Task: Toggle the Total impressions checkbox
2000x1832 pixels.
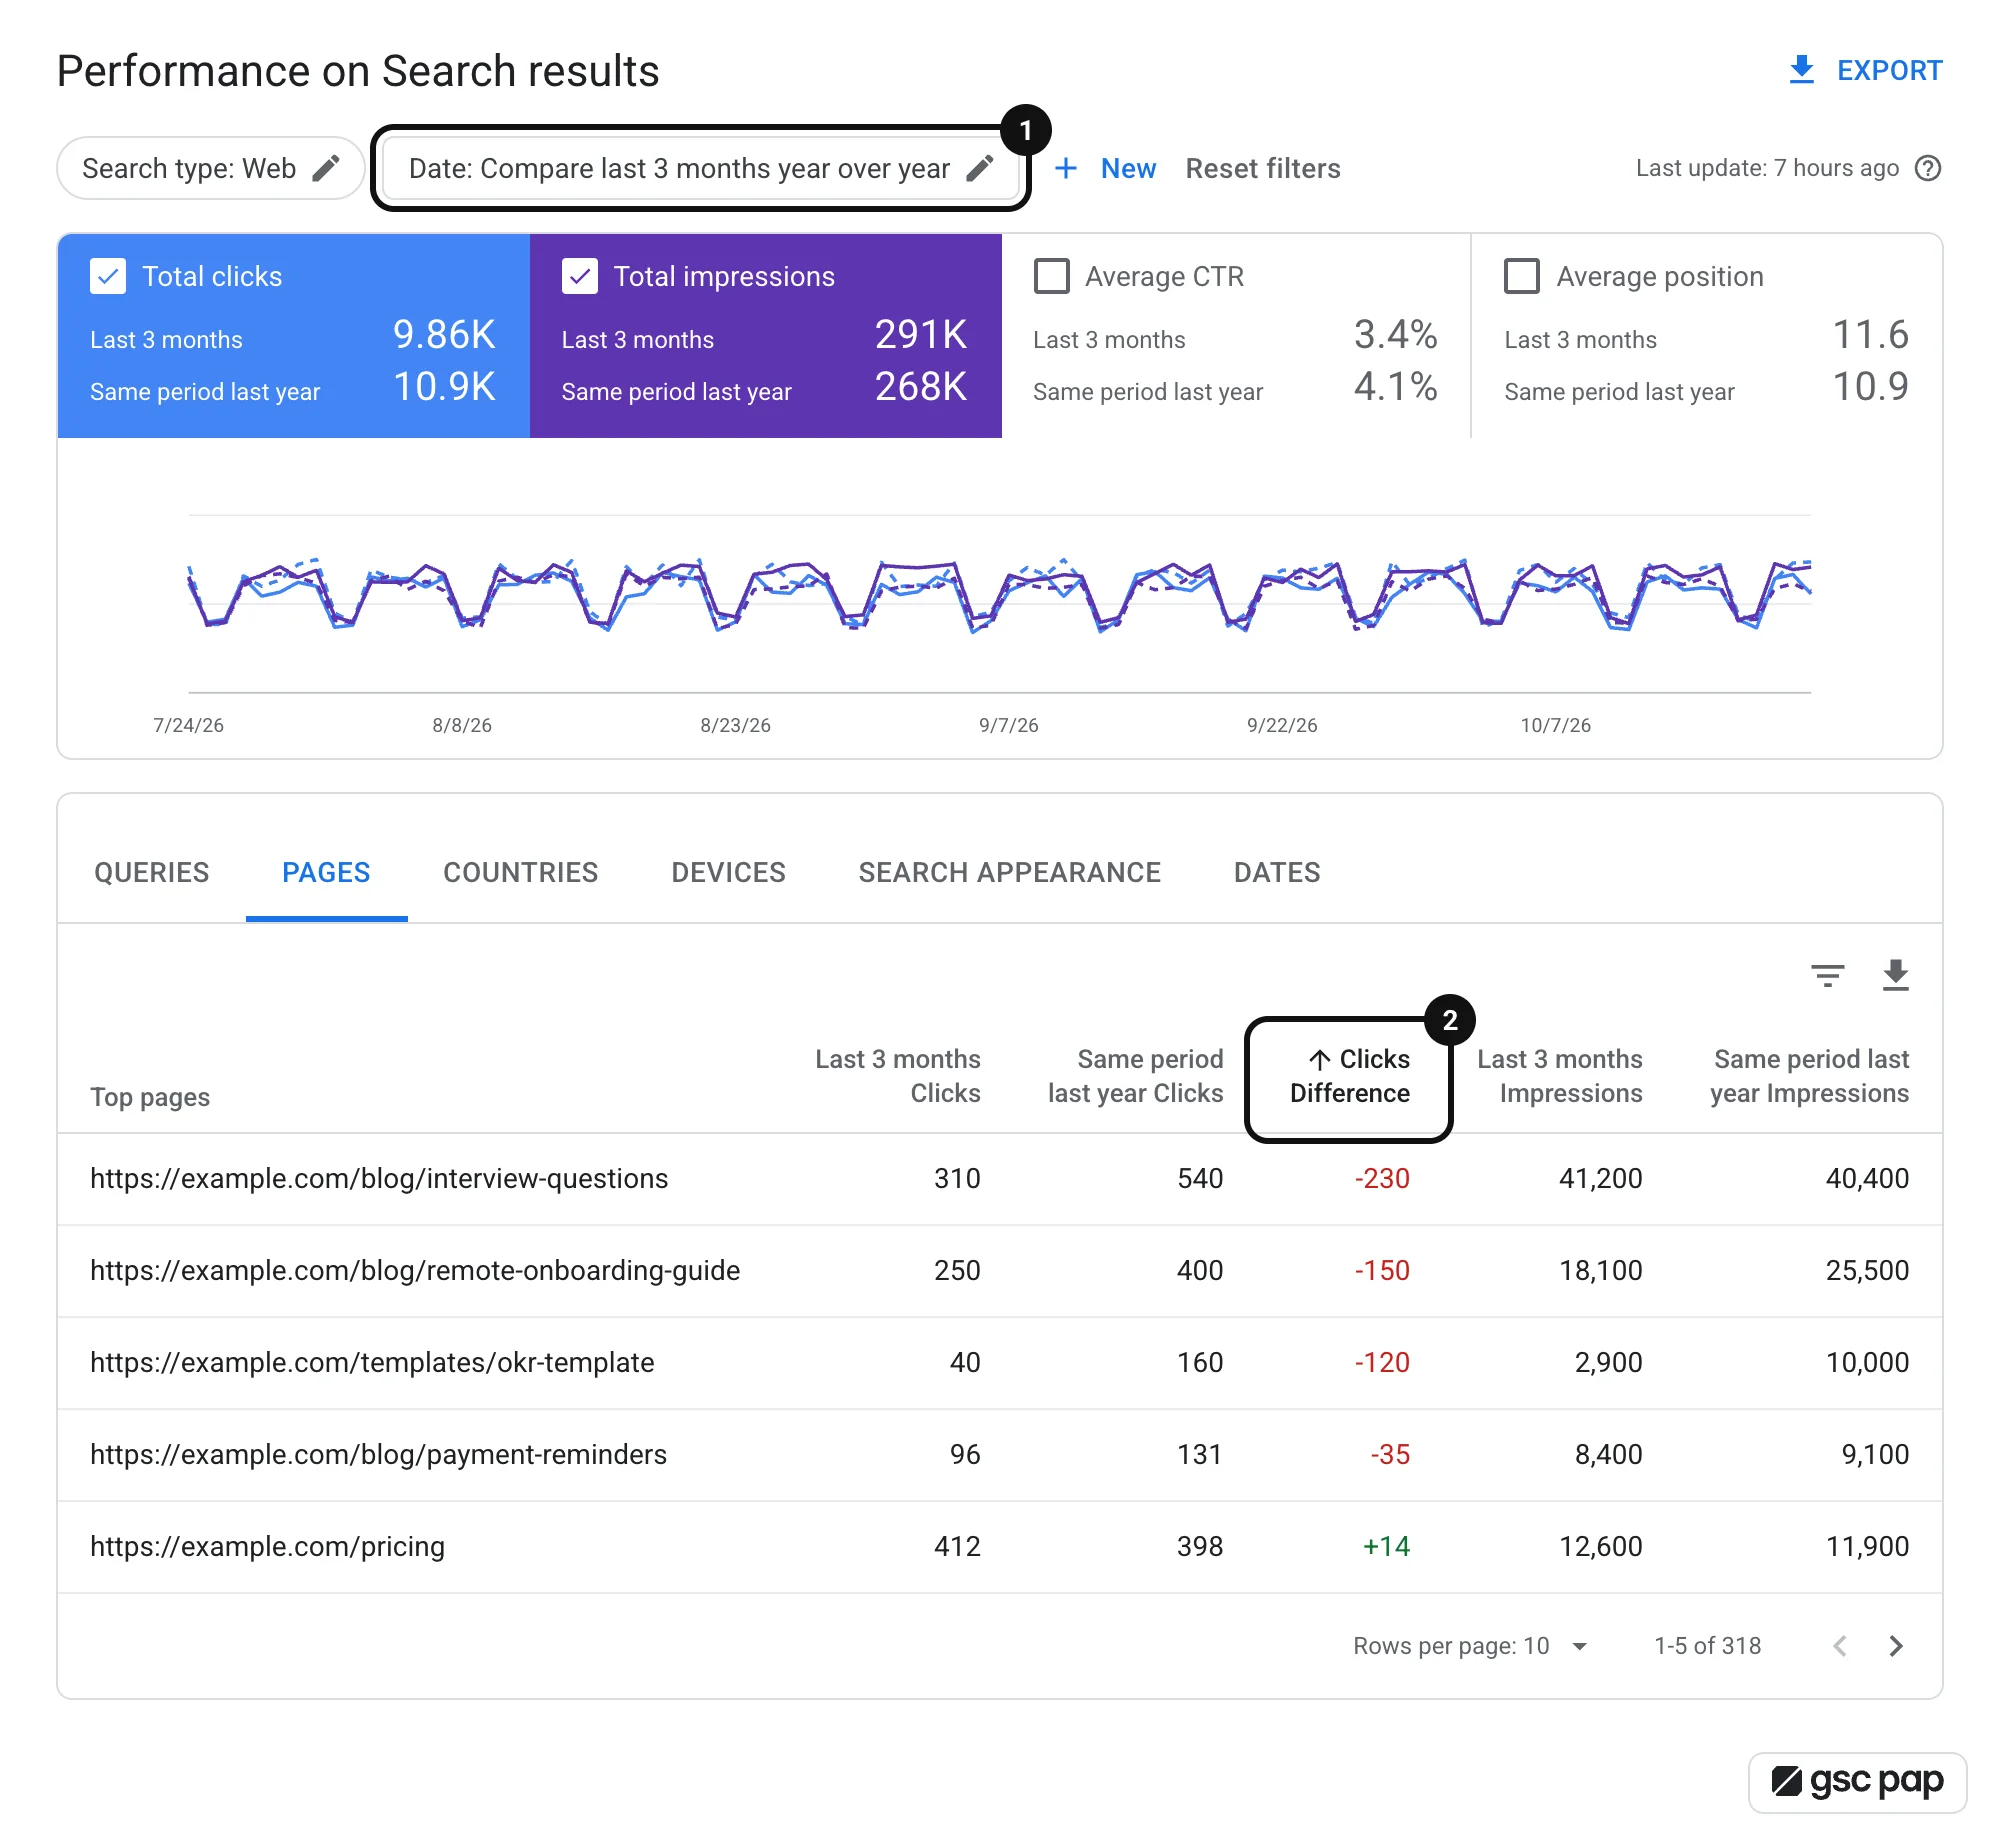Action: click(x=580, y=276)
